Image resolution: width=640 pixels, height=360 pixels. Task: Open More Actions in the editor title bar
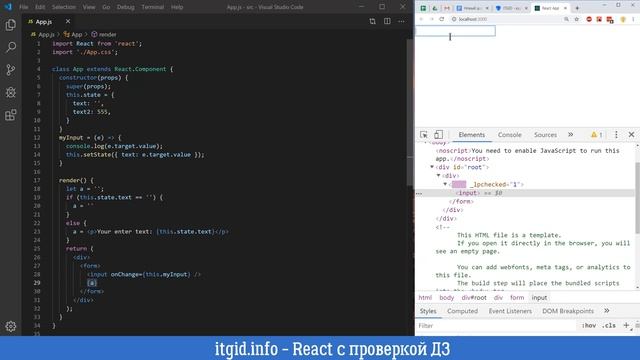[401, 21]
